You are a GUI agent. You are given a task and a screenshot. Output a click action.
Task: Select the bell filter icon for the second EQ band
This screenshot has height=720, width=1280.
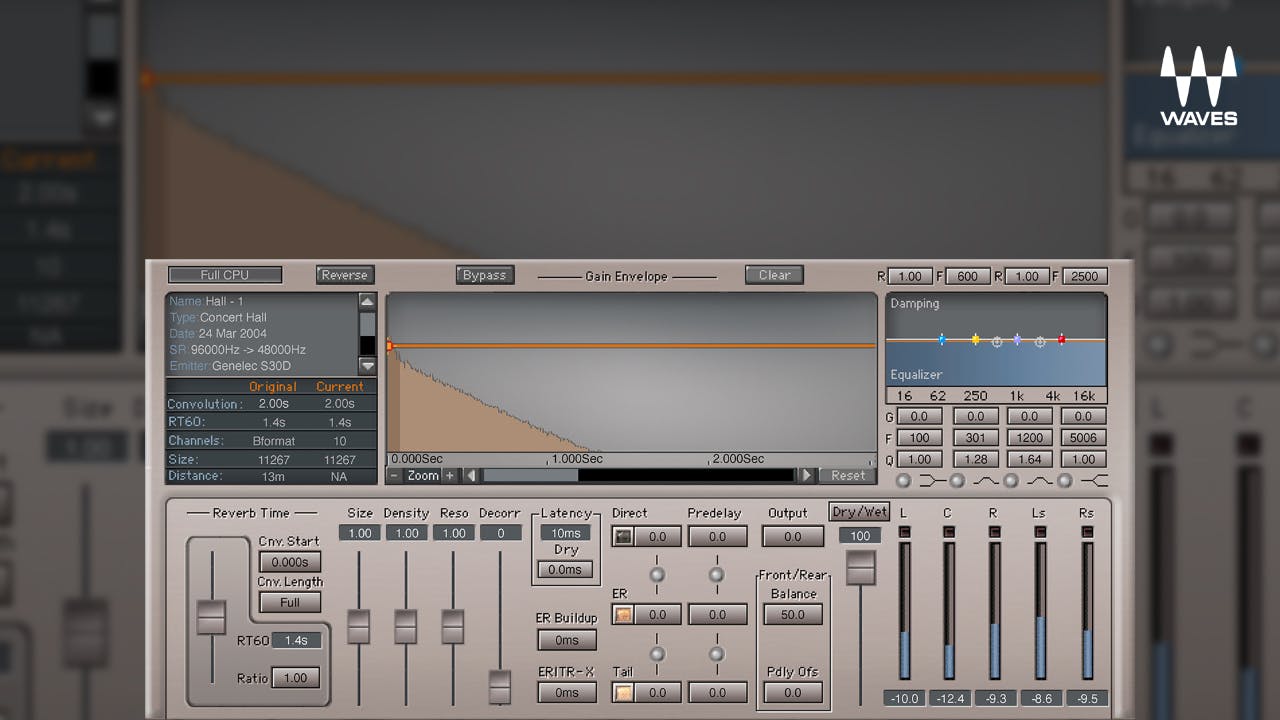click(984, 482)
